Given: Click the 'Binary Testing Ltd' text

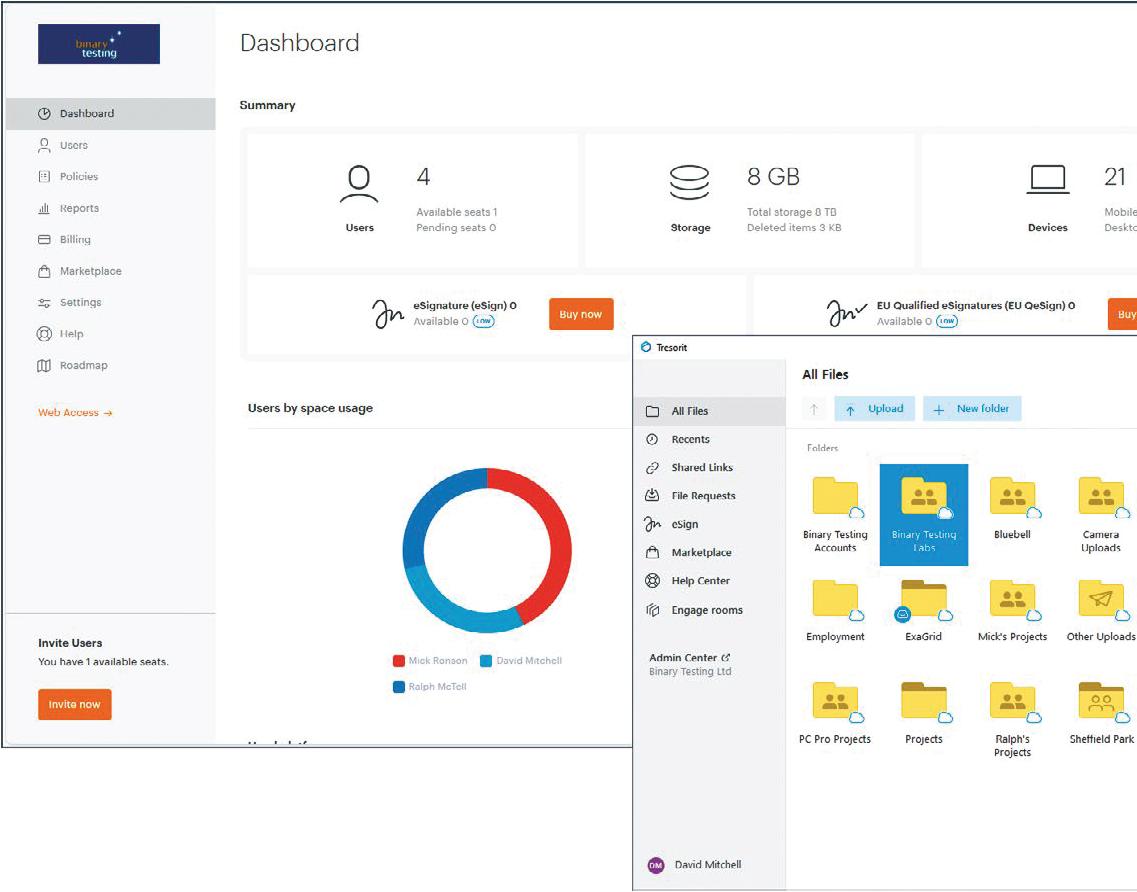Looking at the screenshot, I should [x=690, y=672].
